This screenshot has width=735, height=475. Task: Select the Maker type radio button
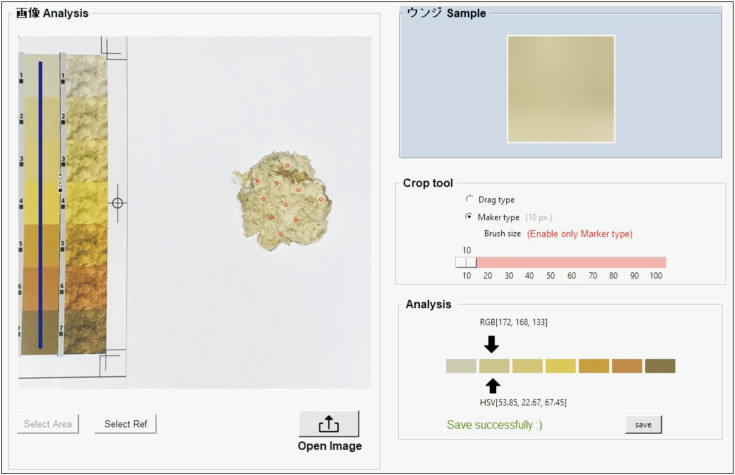coord(470,217)
